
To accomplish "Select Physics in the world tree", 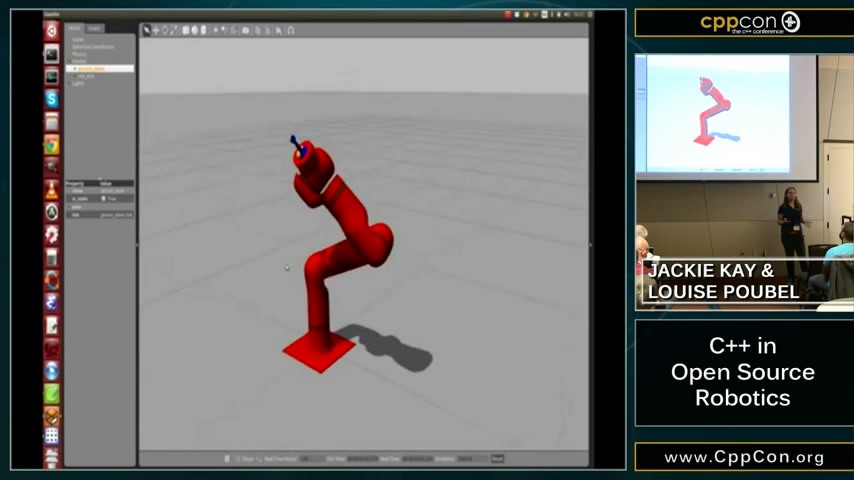I will (x=80, y=54).
